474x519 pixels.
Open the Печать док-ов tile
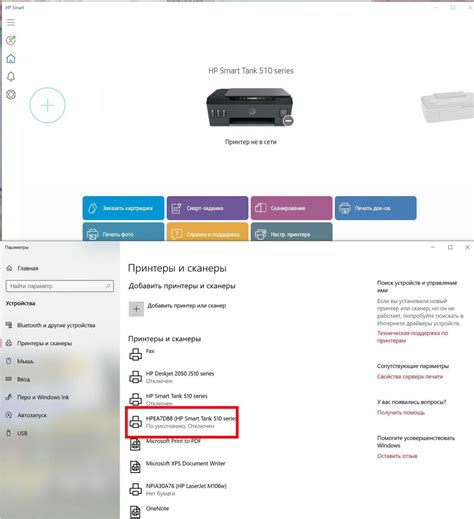[376, 208]
